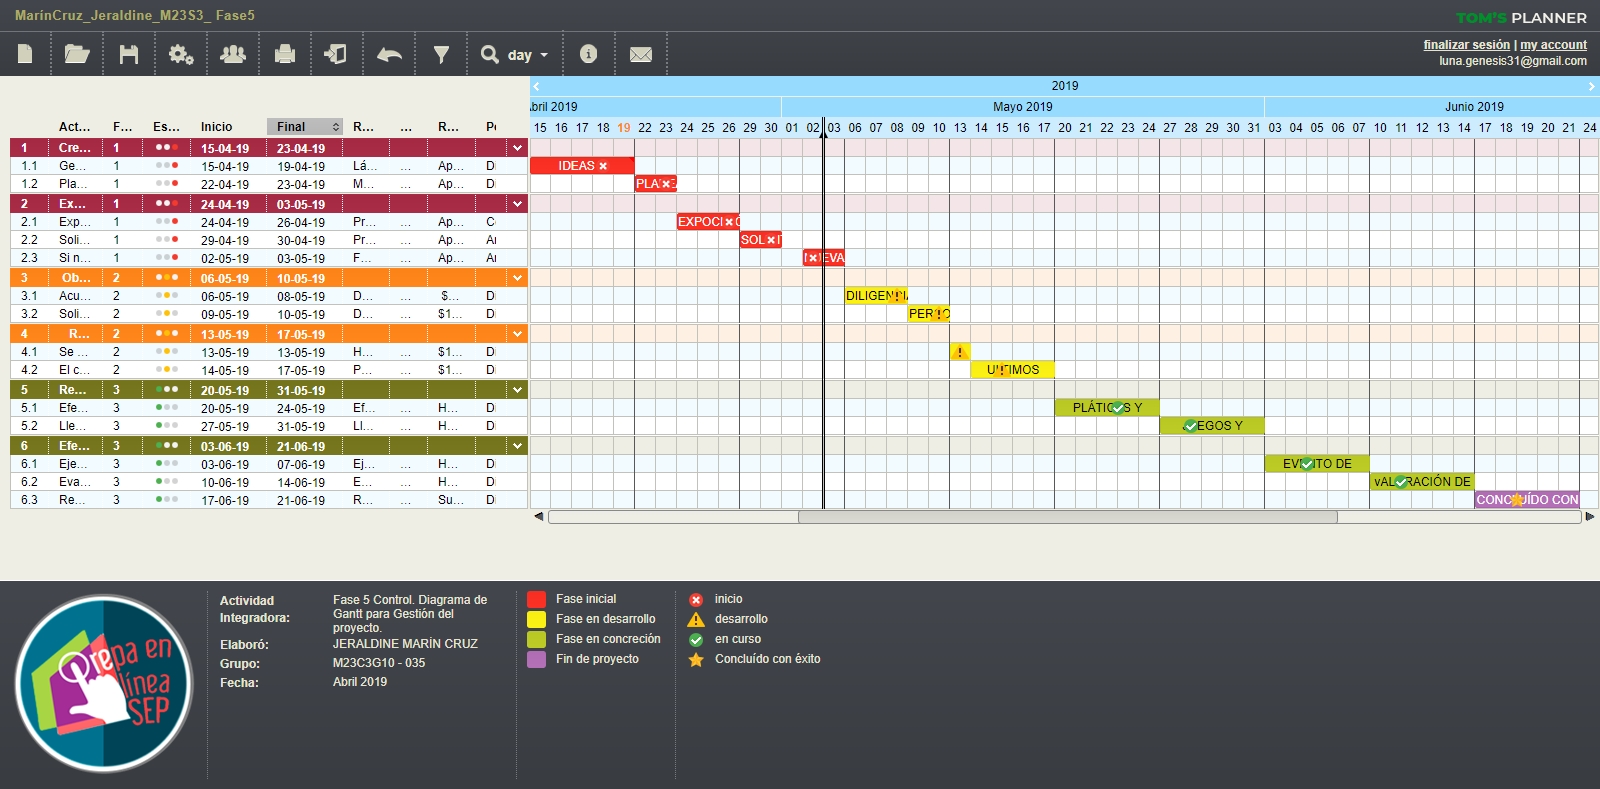Collapse group 5 using its chevron arrow

[517, 390]
